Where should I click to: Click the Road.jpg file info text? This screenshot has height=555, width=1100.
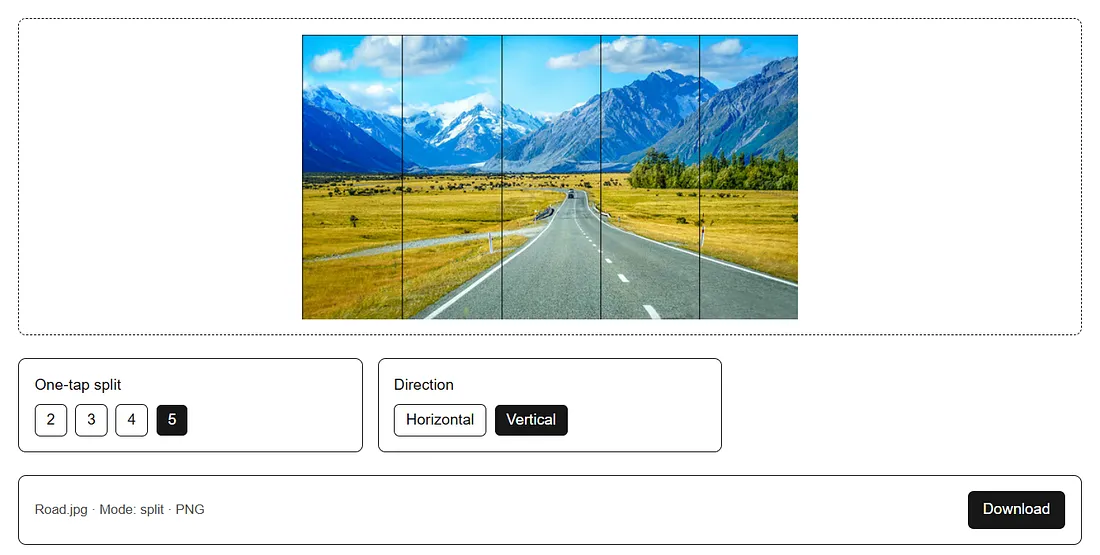point(120,509)
